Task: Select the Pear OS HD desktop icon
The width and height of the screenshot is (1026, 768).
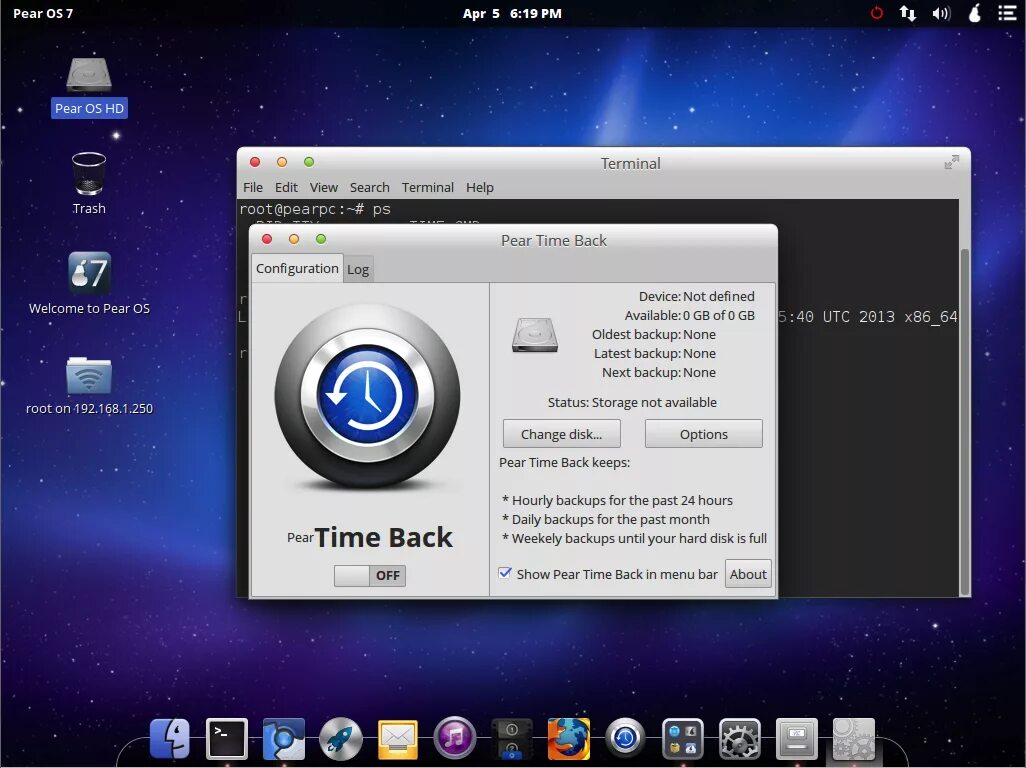Action: (x=89, y=87)
